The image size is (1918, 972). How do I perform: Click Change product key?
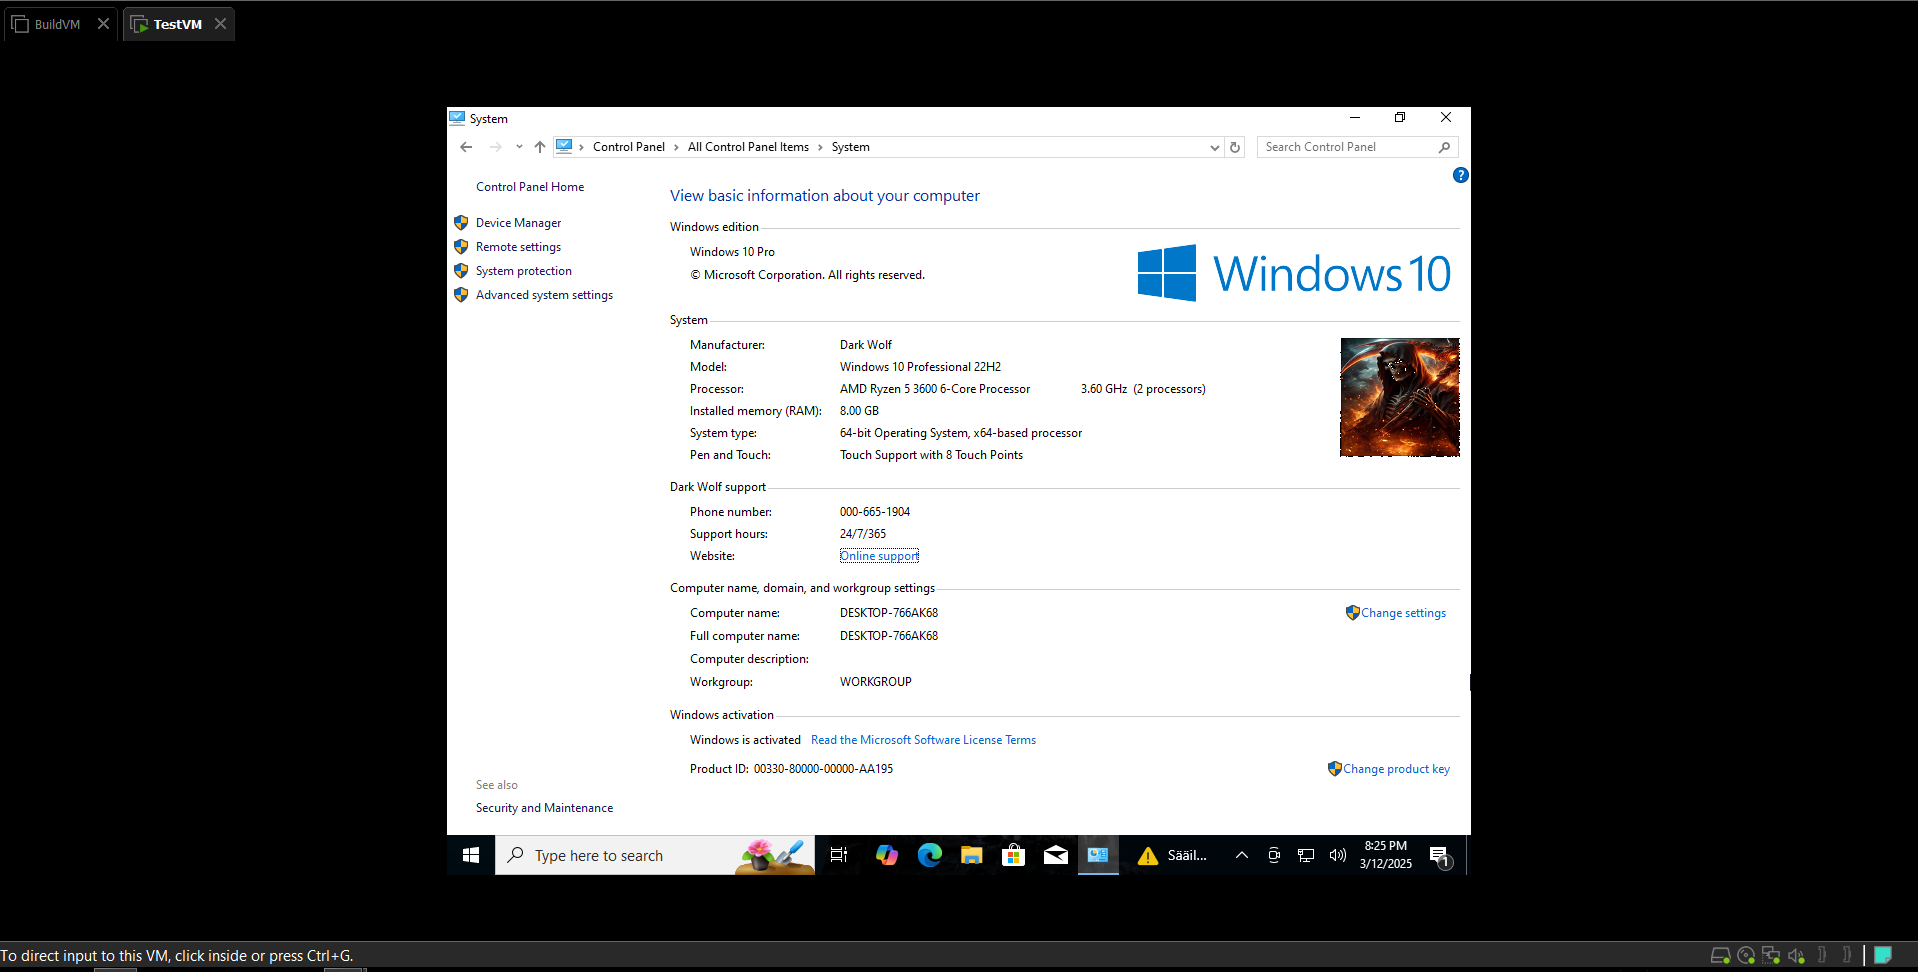click(1396, 769)
